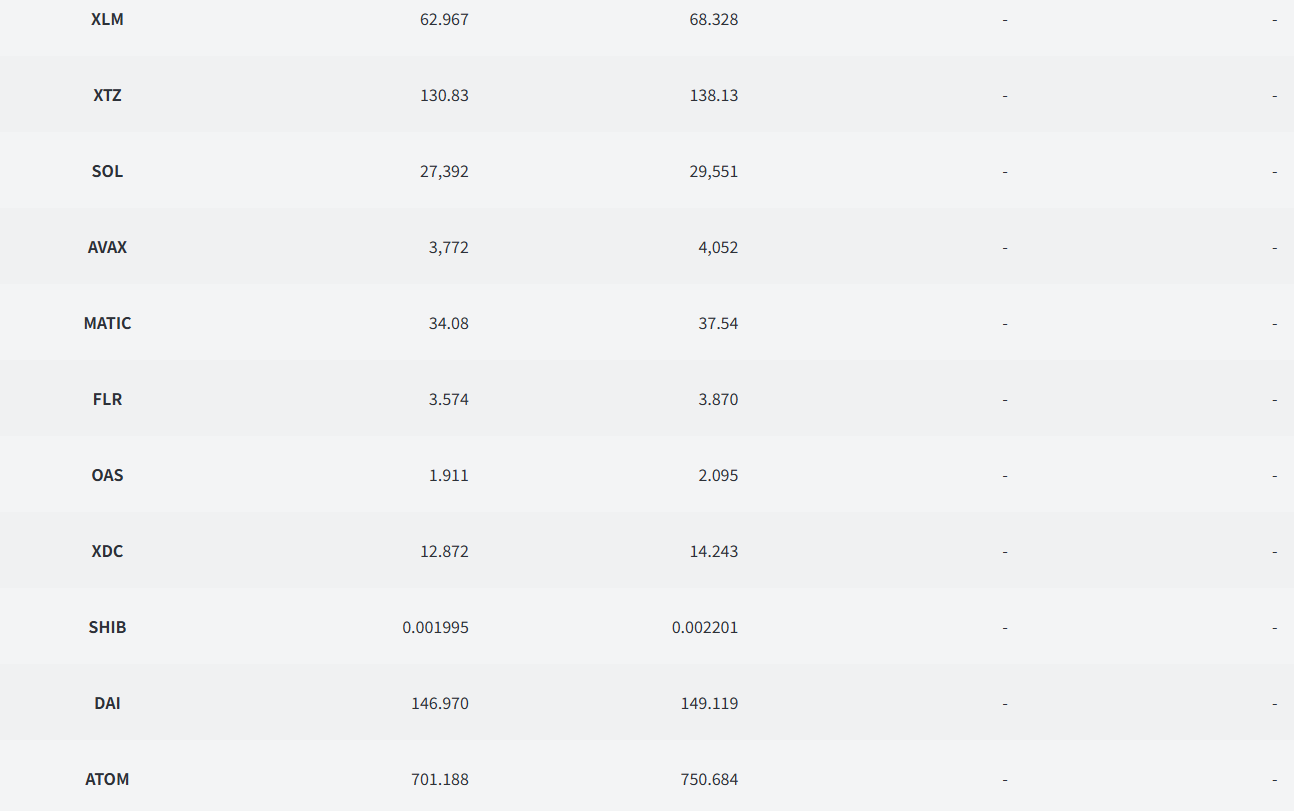
Task: Click the MATIC value 37.54
Action: click(x=718, y=323)
